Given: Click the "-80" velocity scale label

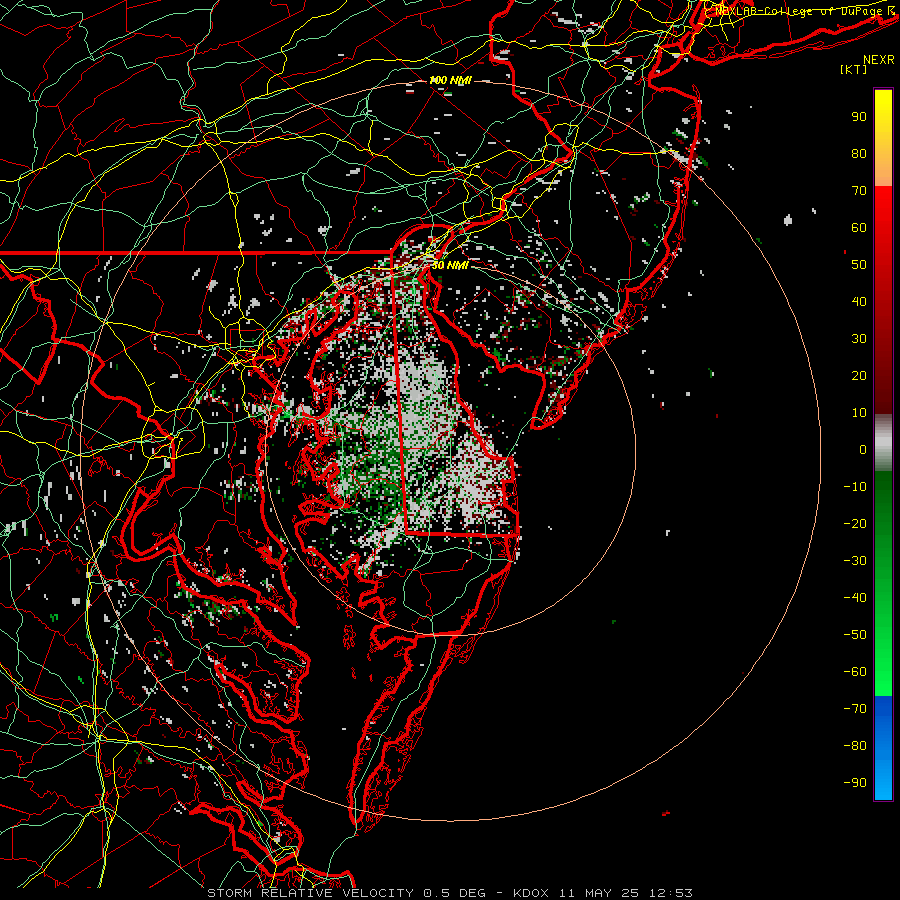Looking at the screenshot, I should point(855,746).
